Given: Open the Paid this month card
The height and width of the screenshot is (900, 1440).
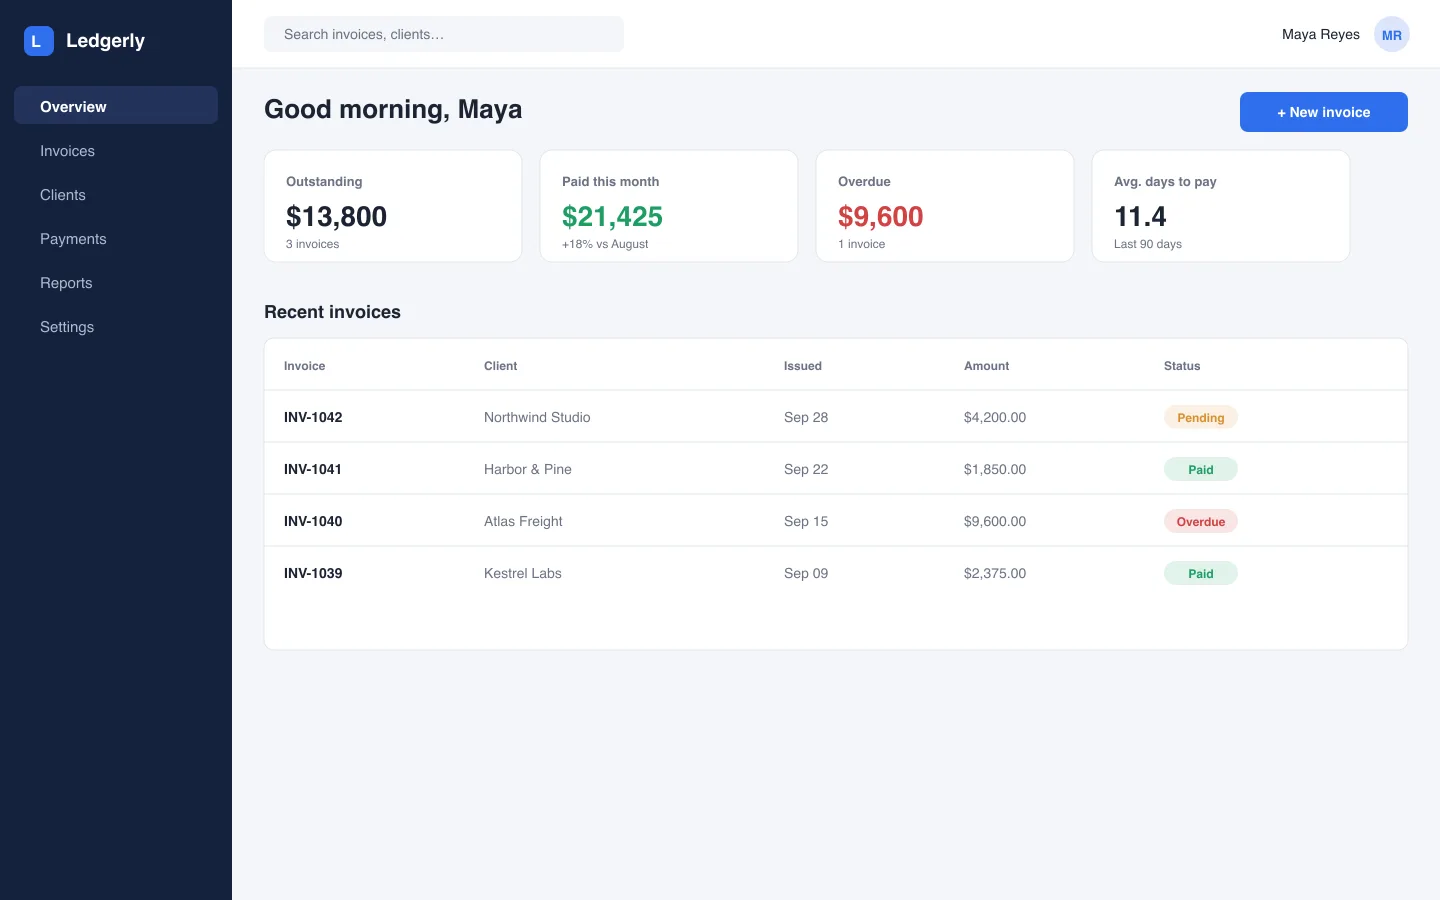Looking at the screenshot, I should pos(669,206).
